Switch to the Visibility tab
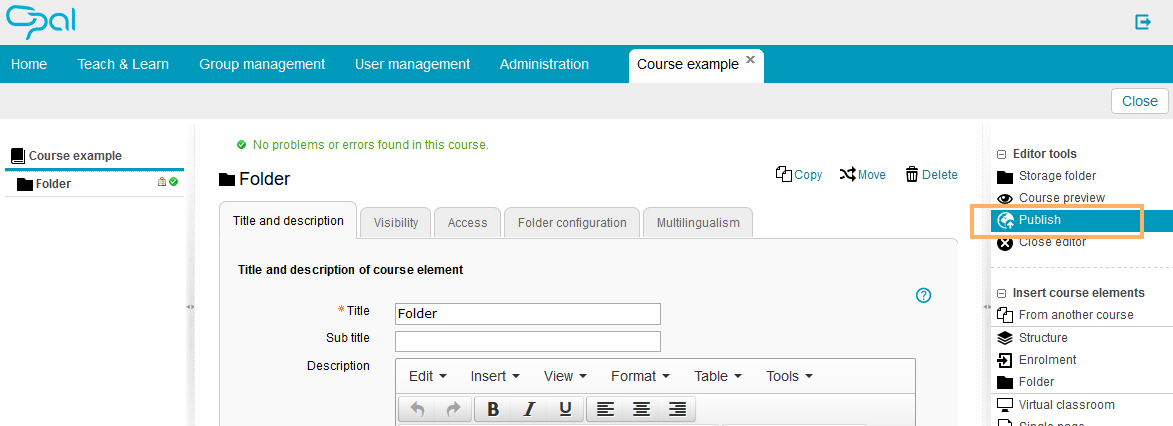Image resolution: width=1173 pixels, height=426 pixels. 396,223
